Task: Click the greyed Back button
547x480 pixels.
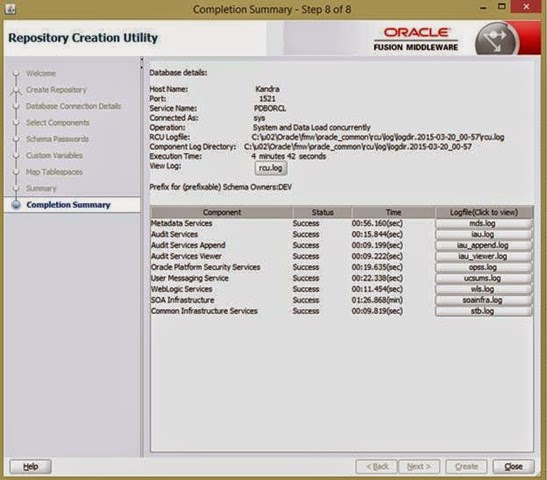Action: [x=376, y=467]
